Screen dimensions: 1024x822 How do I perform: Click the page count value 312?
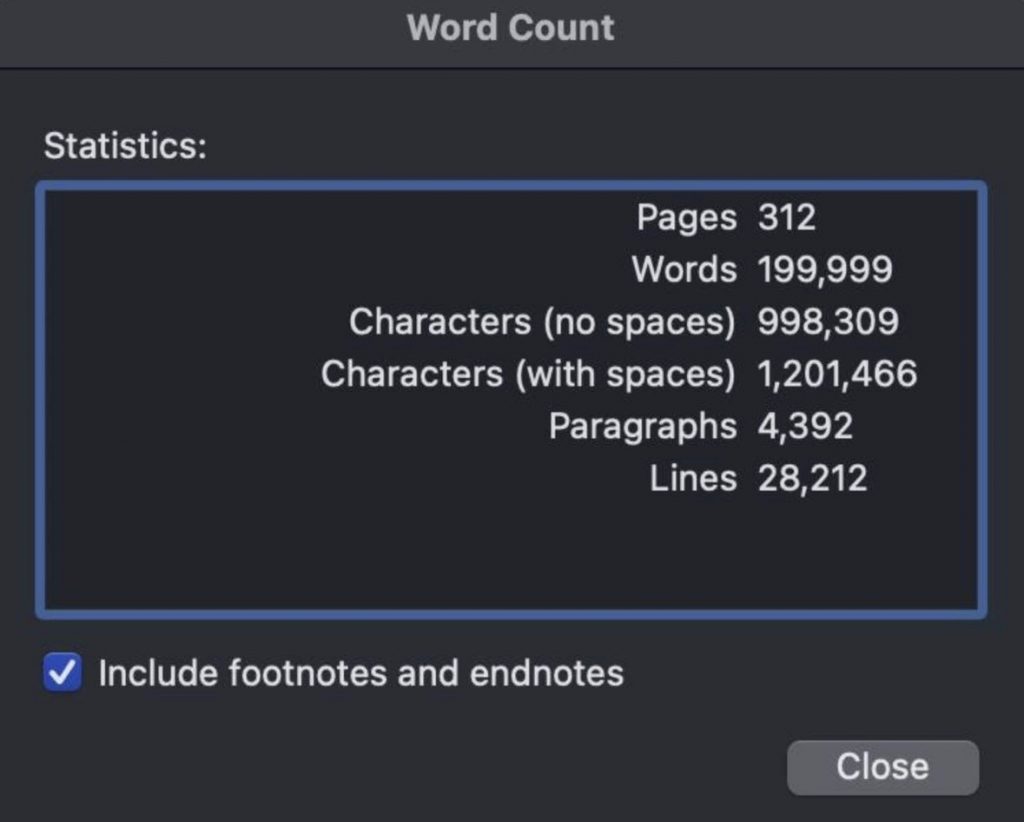click(x=787, y=217)
